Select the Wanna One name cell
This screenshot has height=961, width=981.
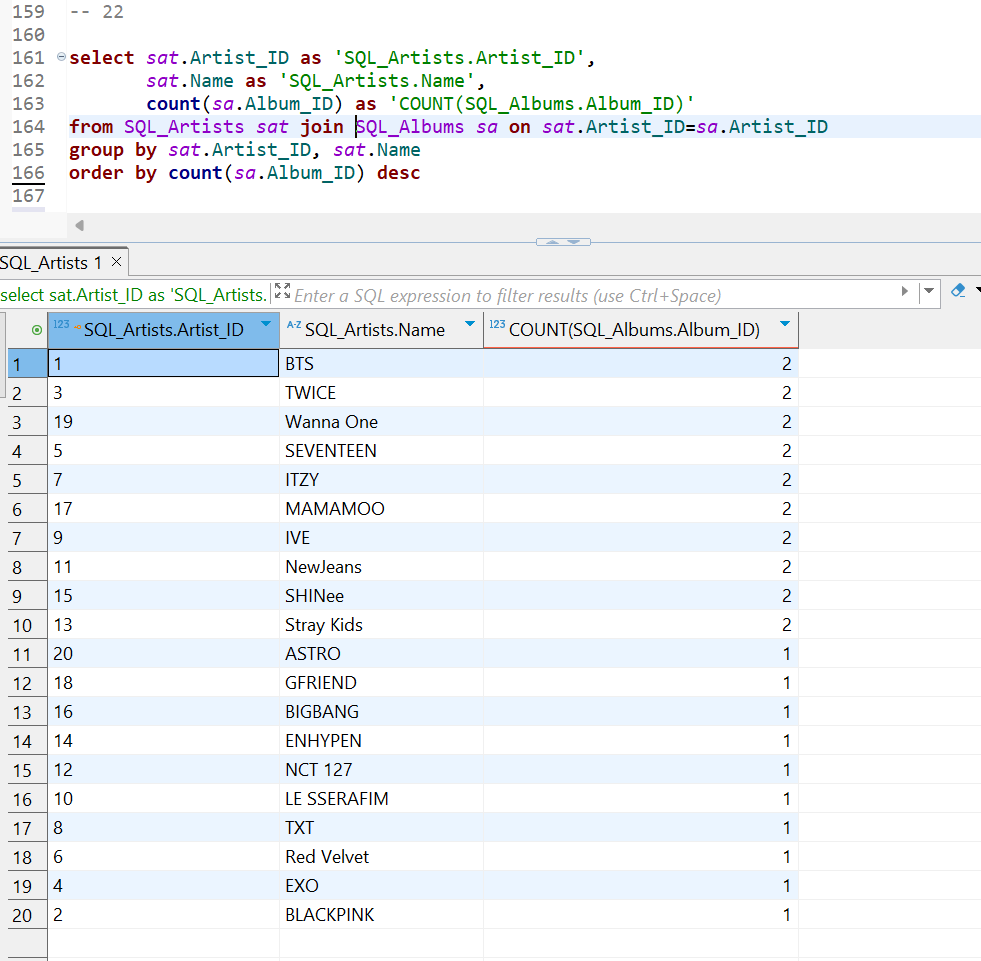pyautogui.click(x=381, y=422)
